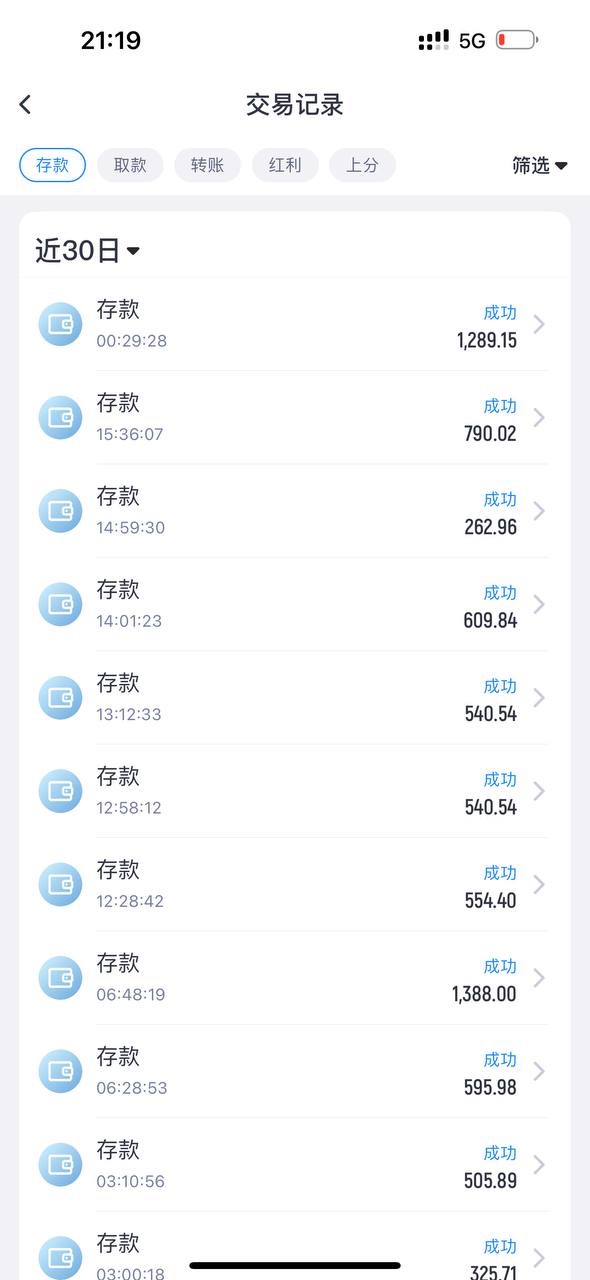Tap the back arrow at the top left
The height and width of the screenshot is (1280, 590).
point(24,104)
